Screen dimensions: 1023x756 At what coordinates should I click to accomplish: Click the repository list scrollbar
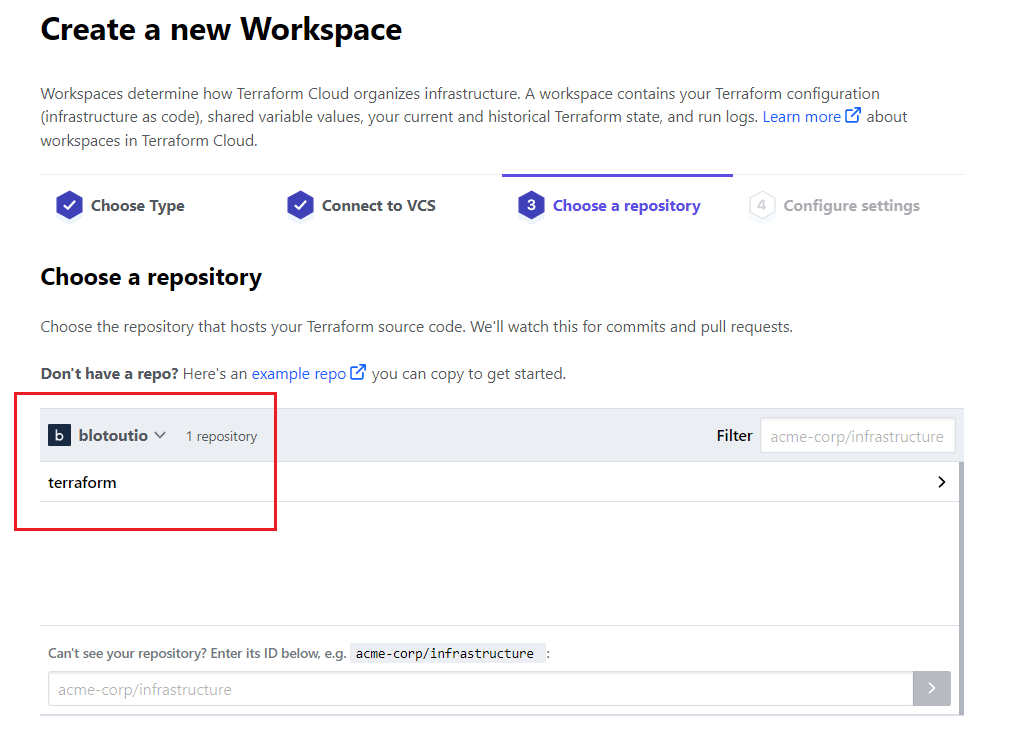pos(961,588)
